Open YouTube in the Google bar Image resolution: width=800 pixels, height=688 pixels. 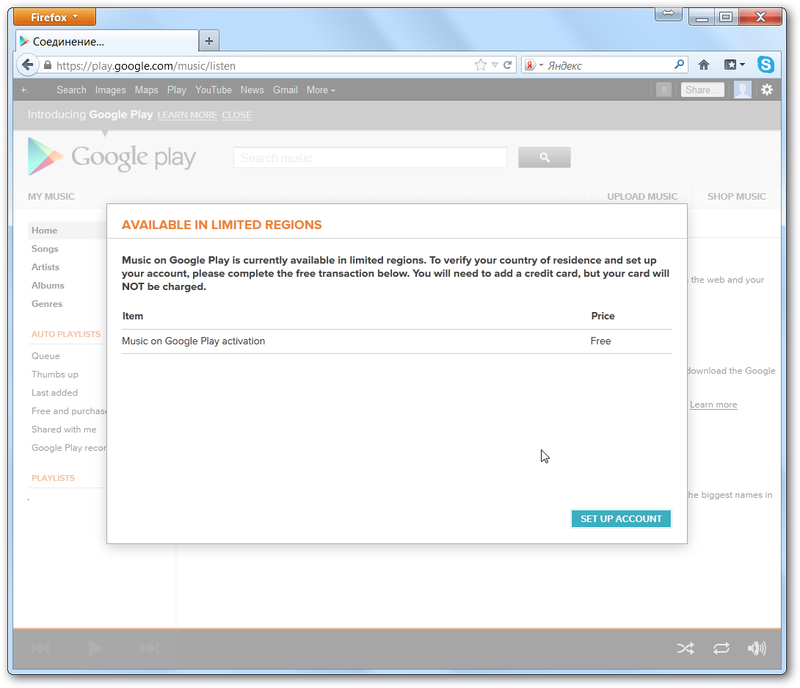[x=213, y=90]
